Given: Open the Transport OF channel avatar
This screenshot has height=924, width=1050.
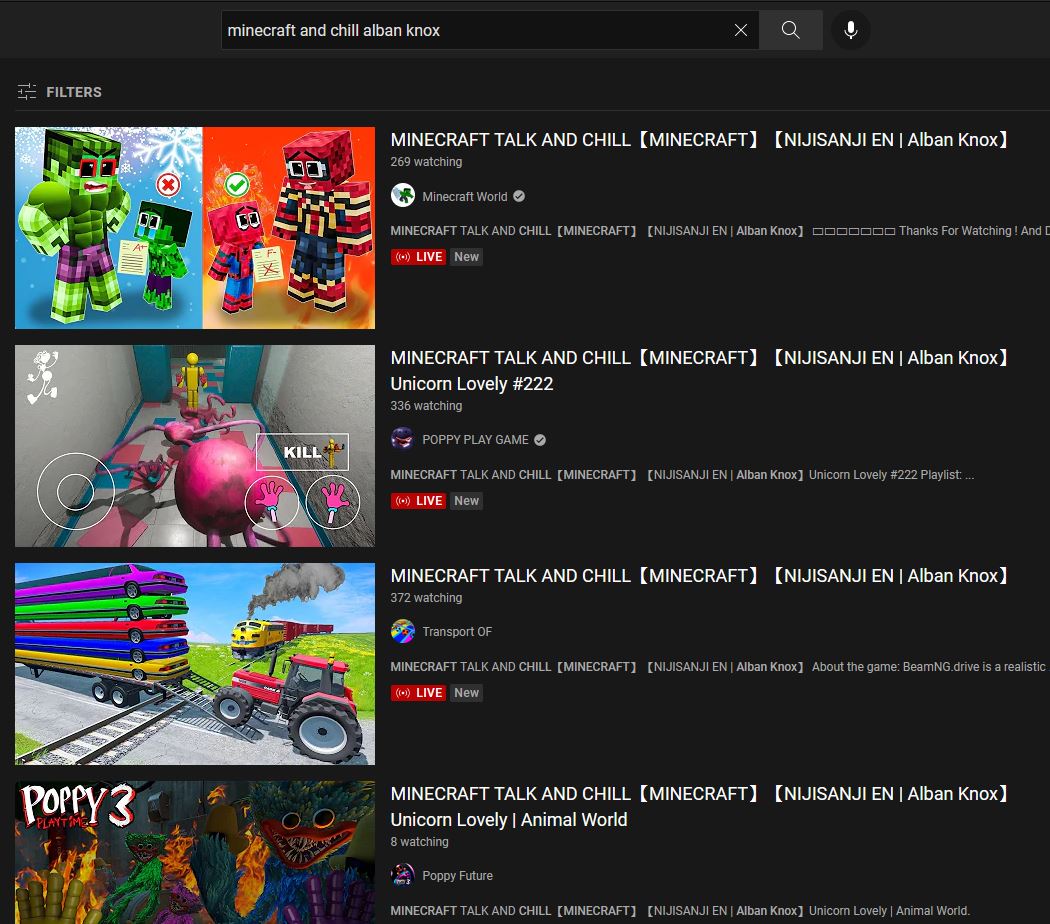Looking at the screenshot, I should pos(402,631).
